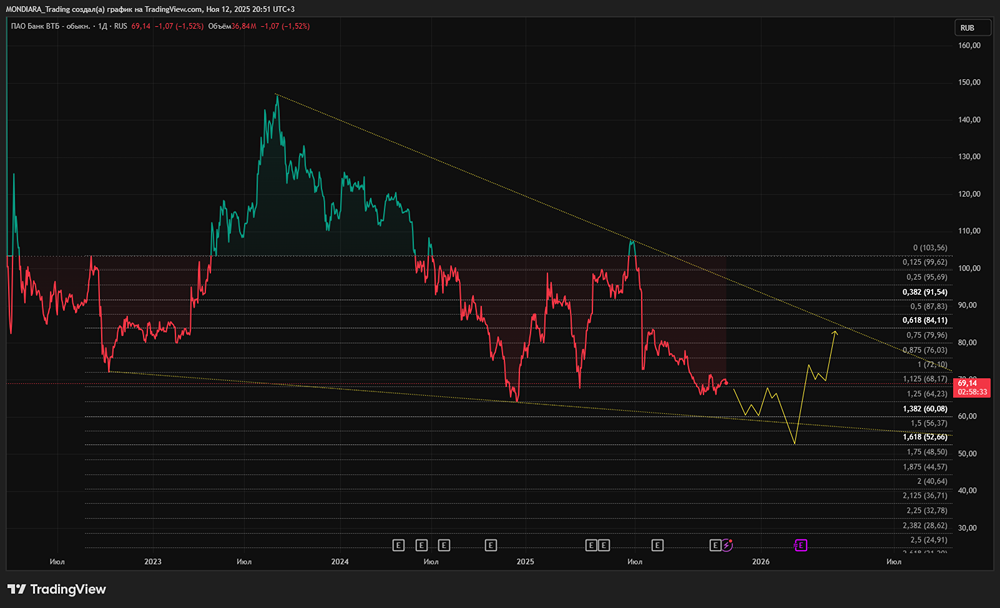Click the 30,00 price axis label

967,528
